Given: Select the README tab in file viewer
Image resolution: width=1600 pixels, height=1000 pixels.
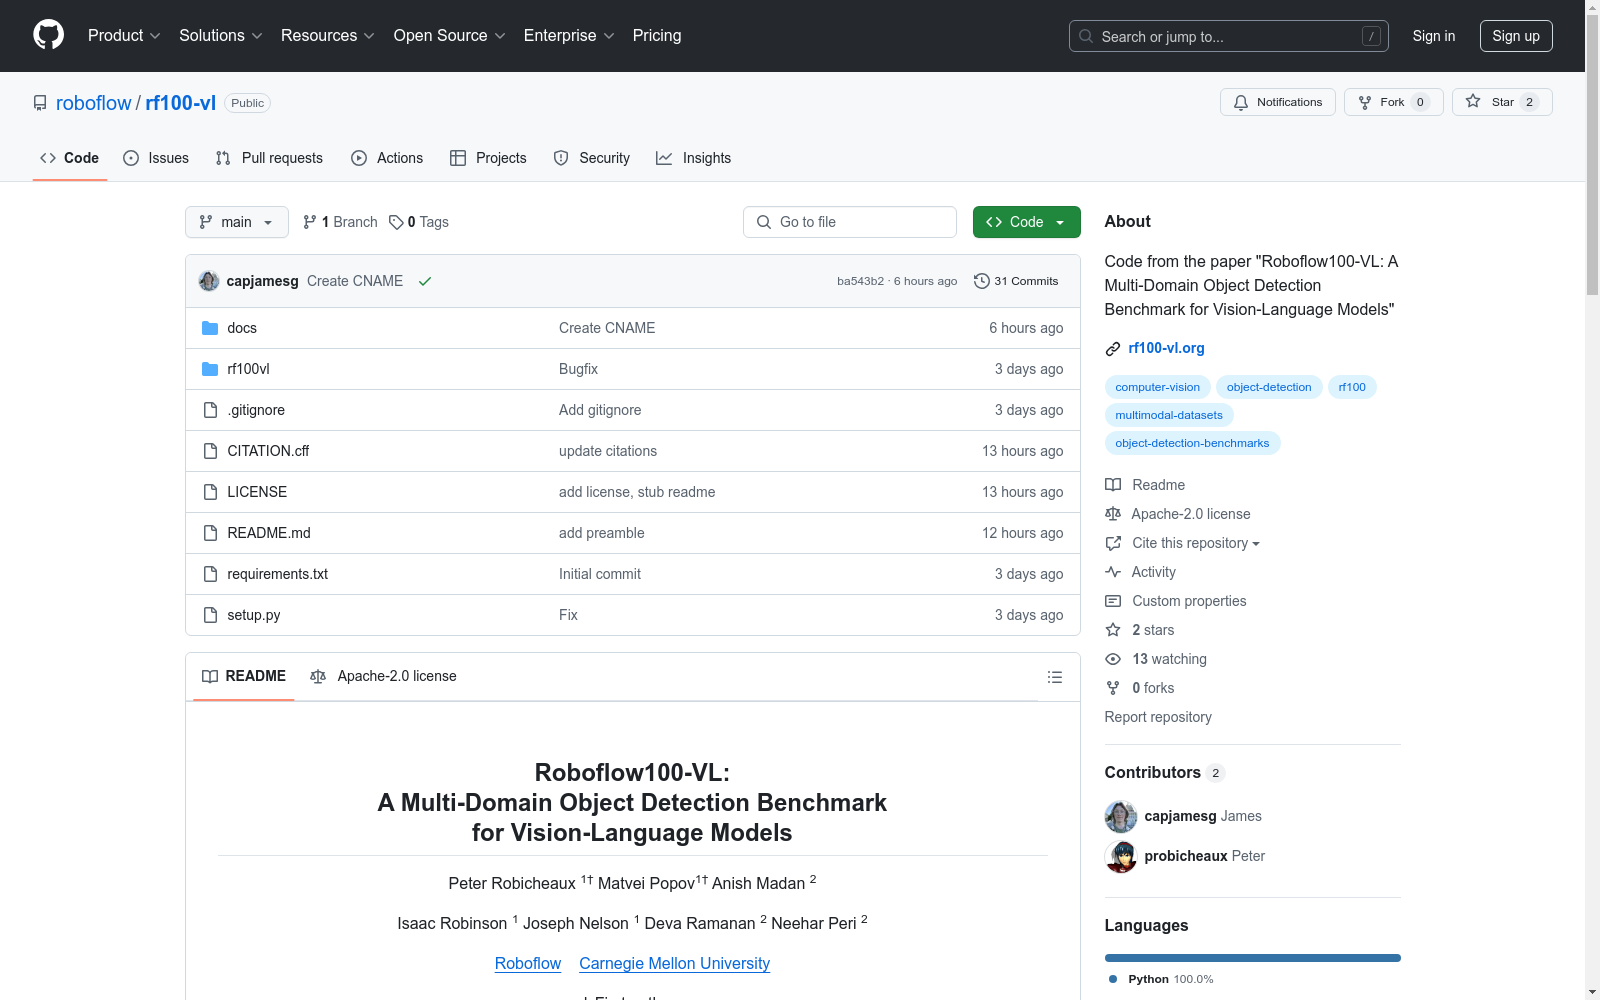Looking at the screenshot, I should click(x=244, y=677).
